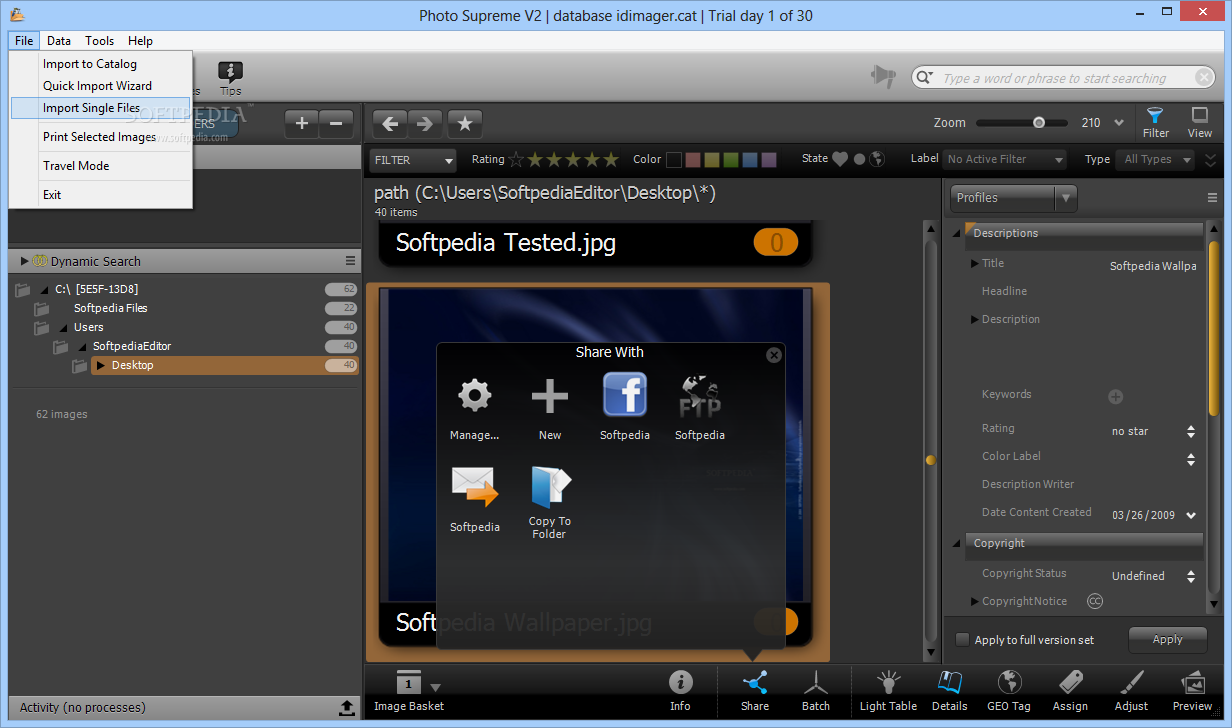The height and width of the screenshot is (728, 1232).
Task: Expand the Description field
Action: point(975,319)
